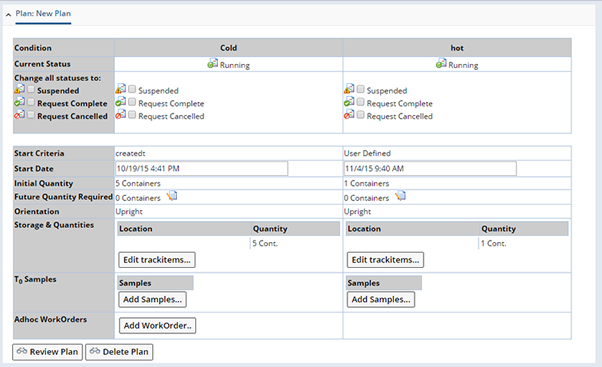Click the Running status icon under hot
Viewport: 602px width, 367px height.
(441, 64)
